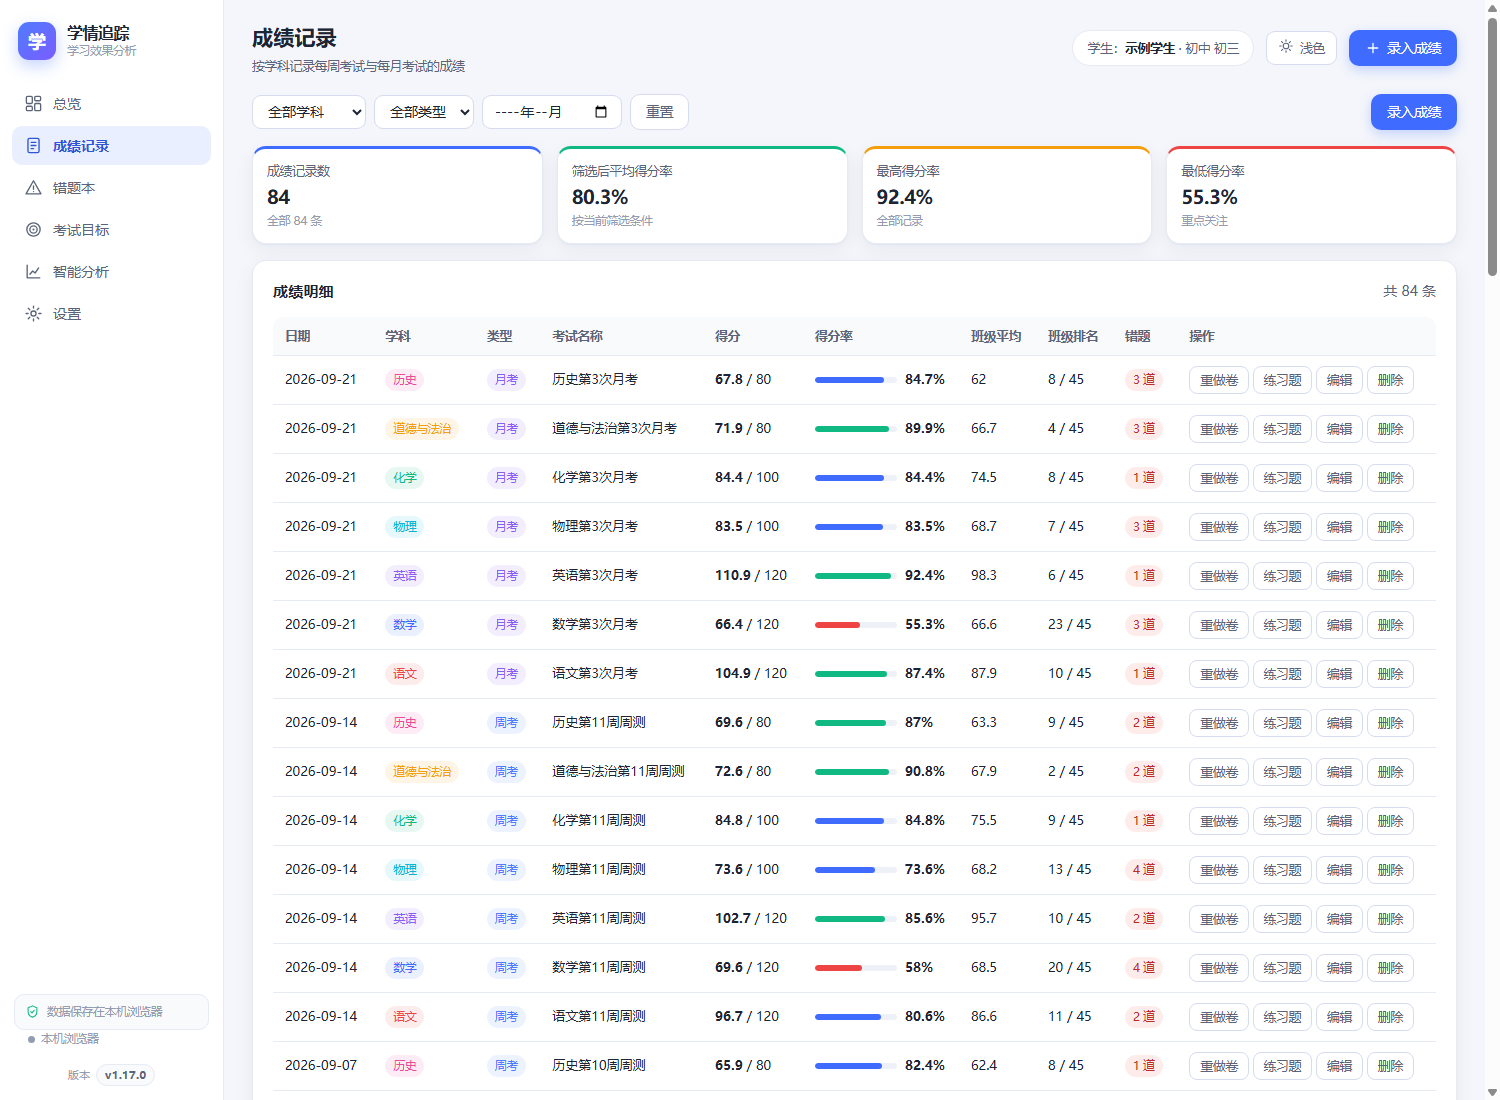Viewport: 1500px width, 1100px height.
Task: Click the 3 道 badge for 物理第3次月考
Action: pyautogui.click(x=1144, y=527)
